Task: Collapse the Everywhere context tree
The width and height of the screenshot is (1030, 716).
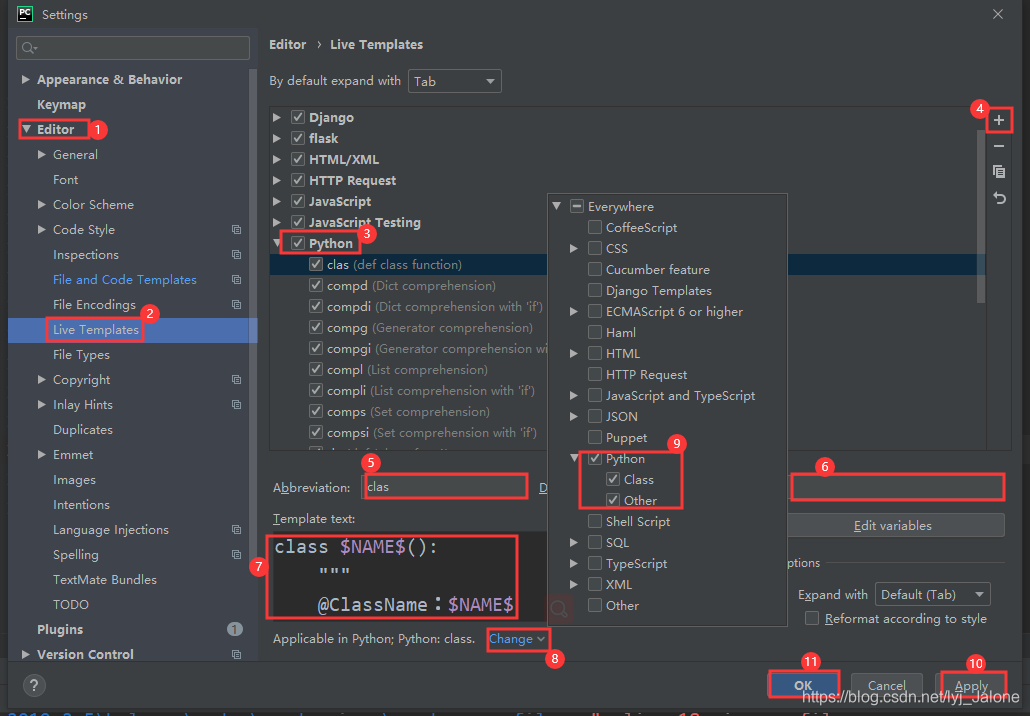Action: point(556,206)
